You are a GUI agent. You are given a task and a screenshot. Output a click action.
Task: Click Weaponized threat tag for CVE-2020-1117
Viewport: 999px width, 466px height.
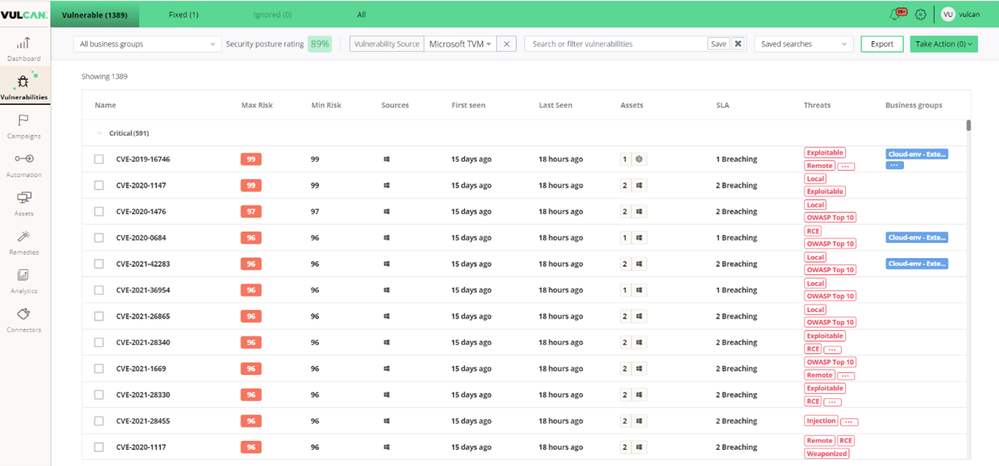827,453
